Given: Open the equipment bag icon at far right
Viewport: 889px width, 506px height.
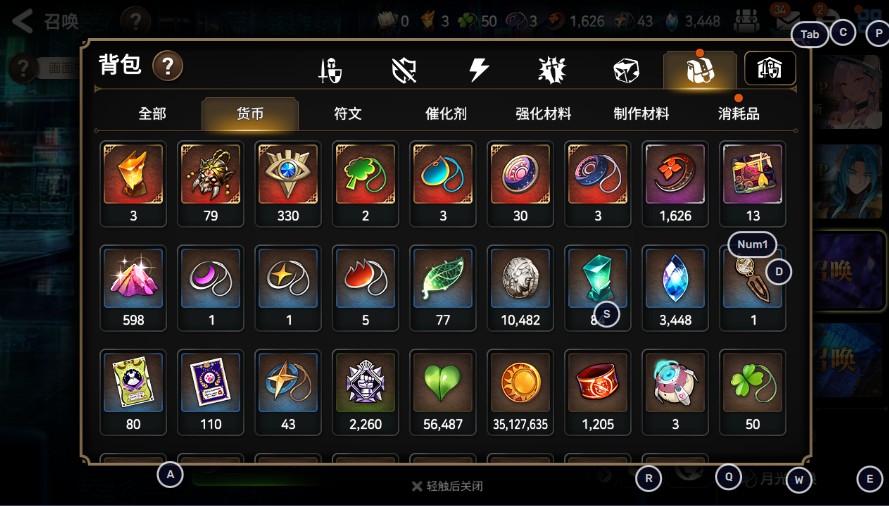Looking at the screenshot, I should (x=770, y=69).
